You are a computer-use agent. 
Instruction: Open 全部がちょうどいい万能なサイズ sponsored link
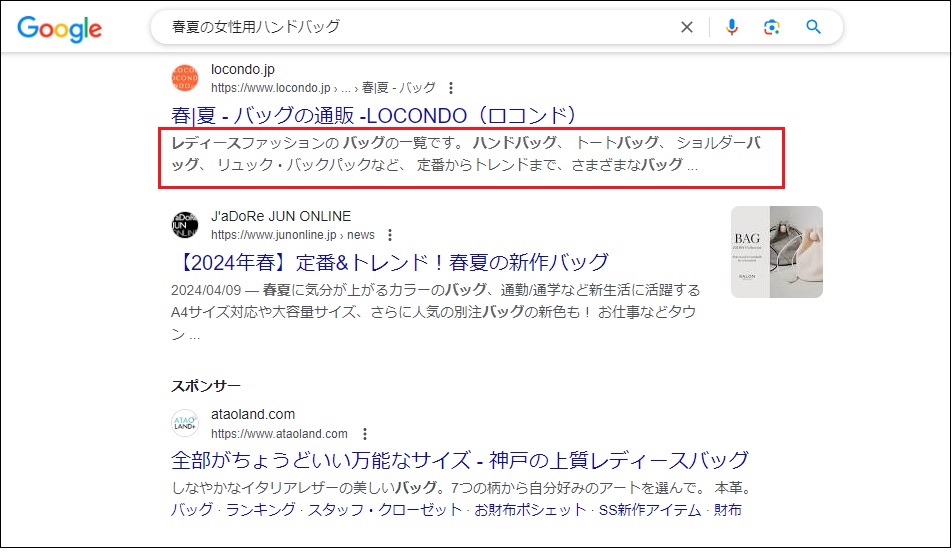pyautogui.click(x=460, y=460)
